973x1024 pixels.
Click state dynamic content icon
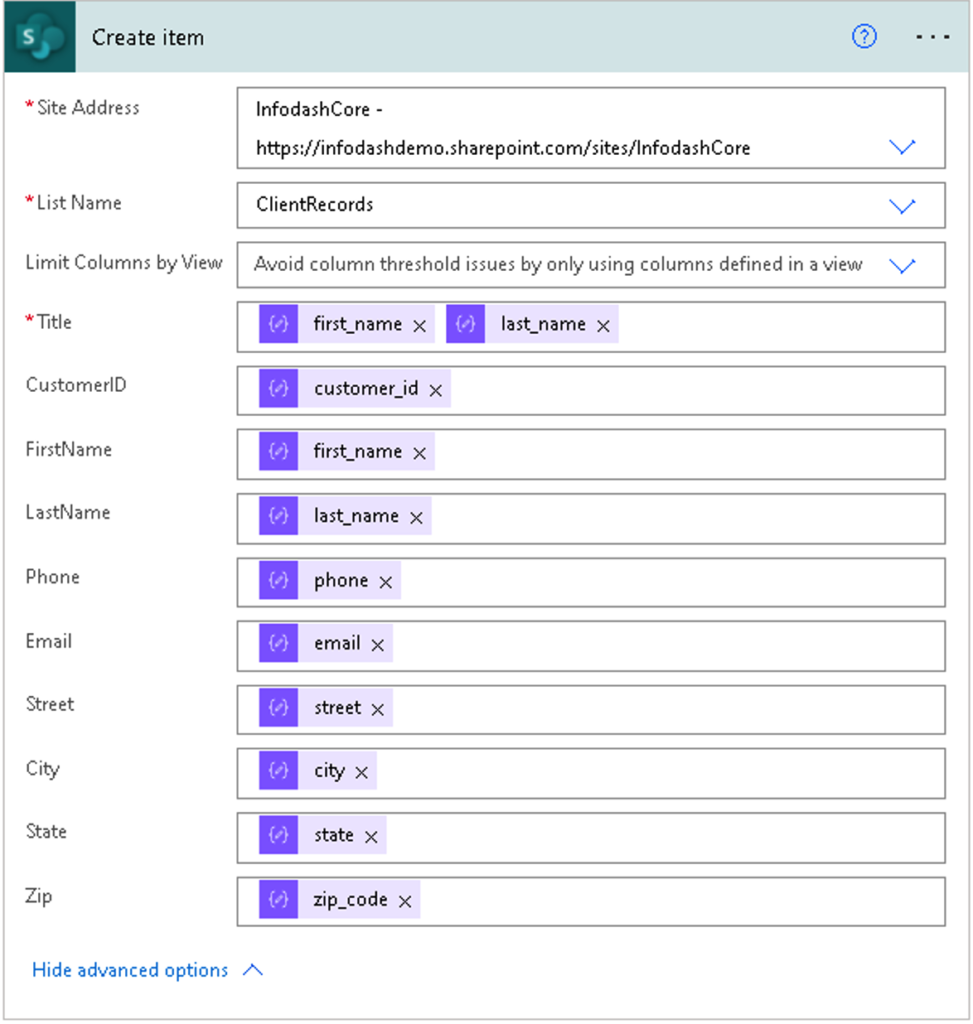click(279, 835)
